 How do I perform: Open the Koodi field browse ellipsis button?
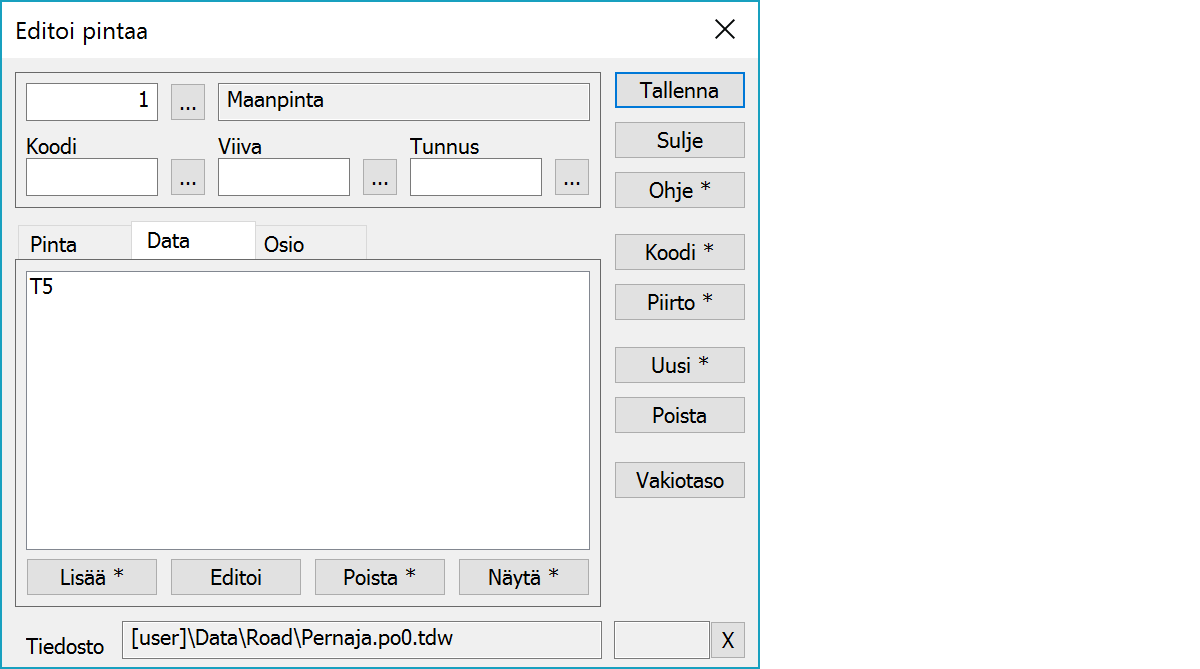point(188,178)
